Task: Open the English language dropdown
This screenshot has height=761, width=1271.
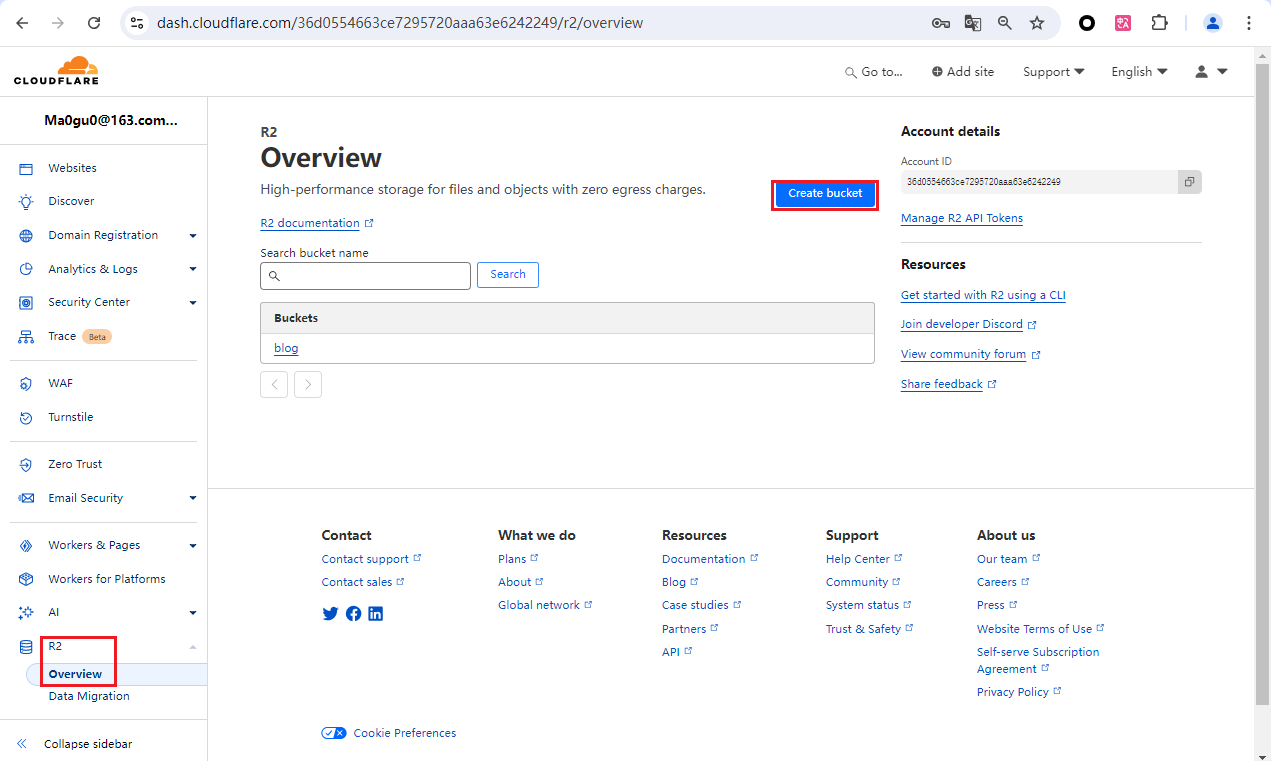Action: coord(1139,72)
